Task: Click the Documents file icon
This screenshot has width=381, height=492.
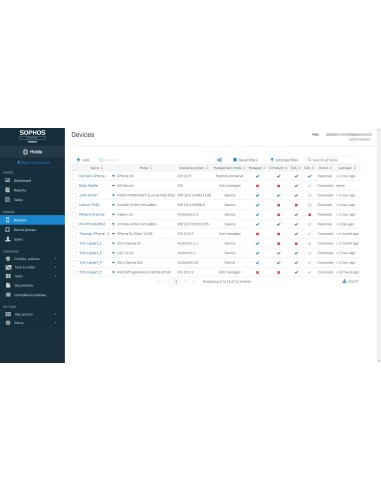Action: [x=8, y=285]
